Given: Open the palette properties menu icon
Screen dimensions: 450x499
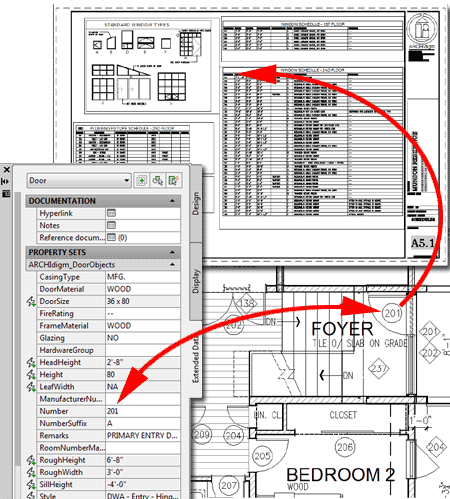Looking at the screenshot, I should tap(6, 193).
